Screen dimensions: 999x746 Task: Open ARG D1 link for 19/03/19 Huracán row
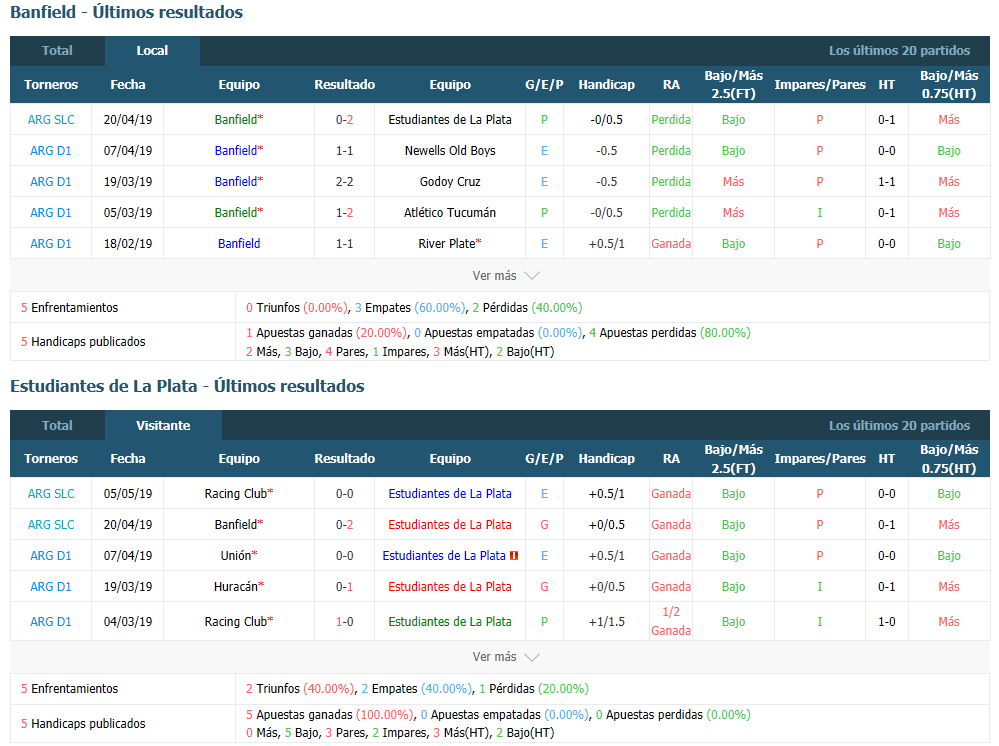51,587
